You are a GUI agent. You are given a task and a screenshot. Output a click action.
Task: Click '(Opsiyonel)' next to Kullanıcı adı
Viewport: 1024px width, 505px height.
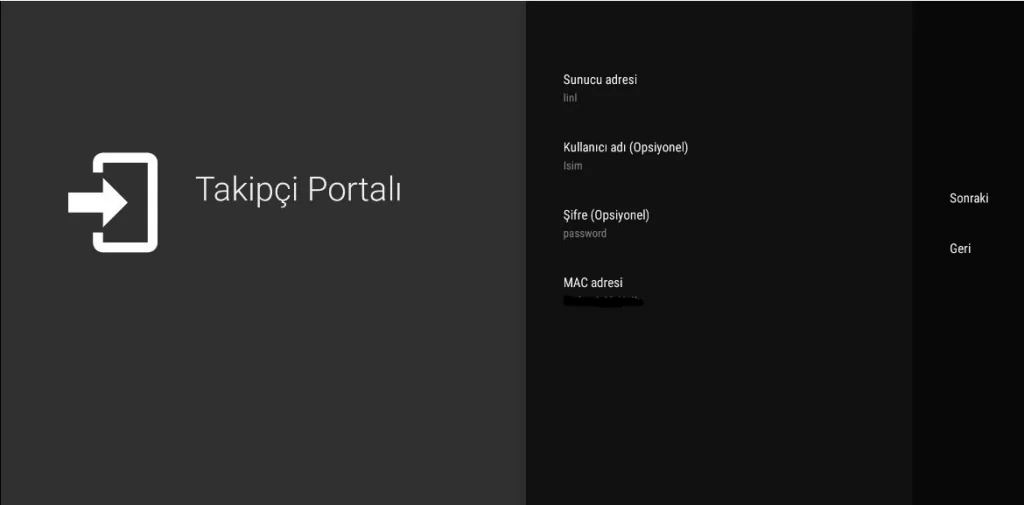[659, 148]
